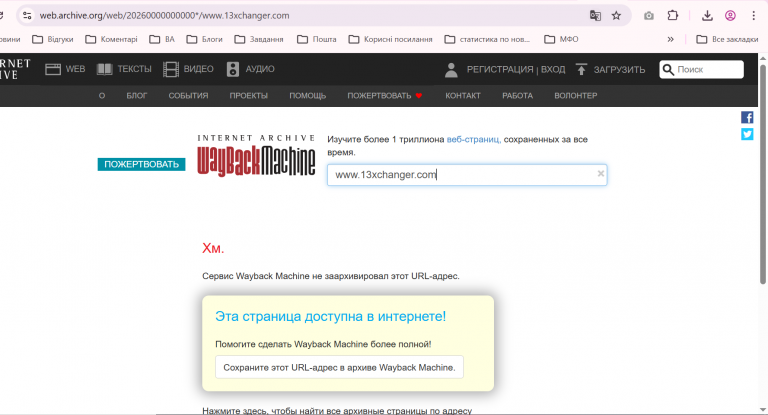
Task: Open the статистика по нов... bookmarks folder
Action: [x=487, y=39]
